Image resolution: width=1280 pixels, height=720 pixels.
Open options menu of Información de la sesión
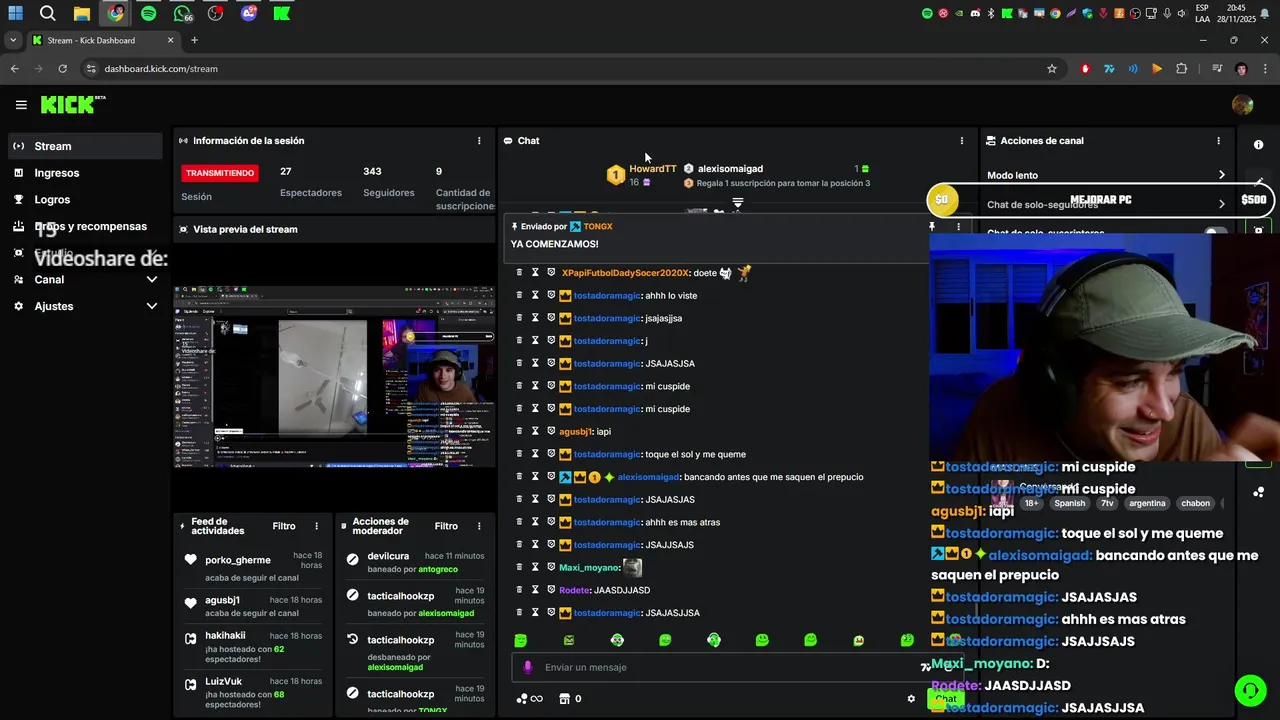tap(479, 141)
